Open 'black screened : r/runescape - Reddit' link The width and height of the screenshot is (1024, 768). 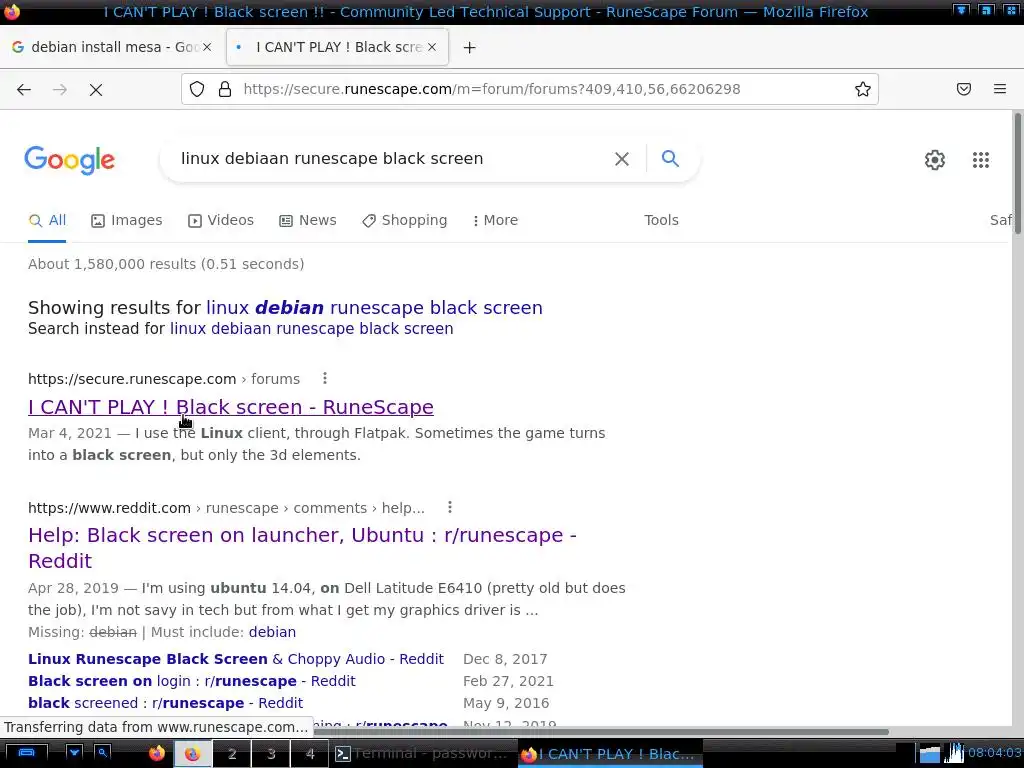click(165, 703)
